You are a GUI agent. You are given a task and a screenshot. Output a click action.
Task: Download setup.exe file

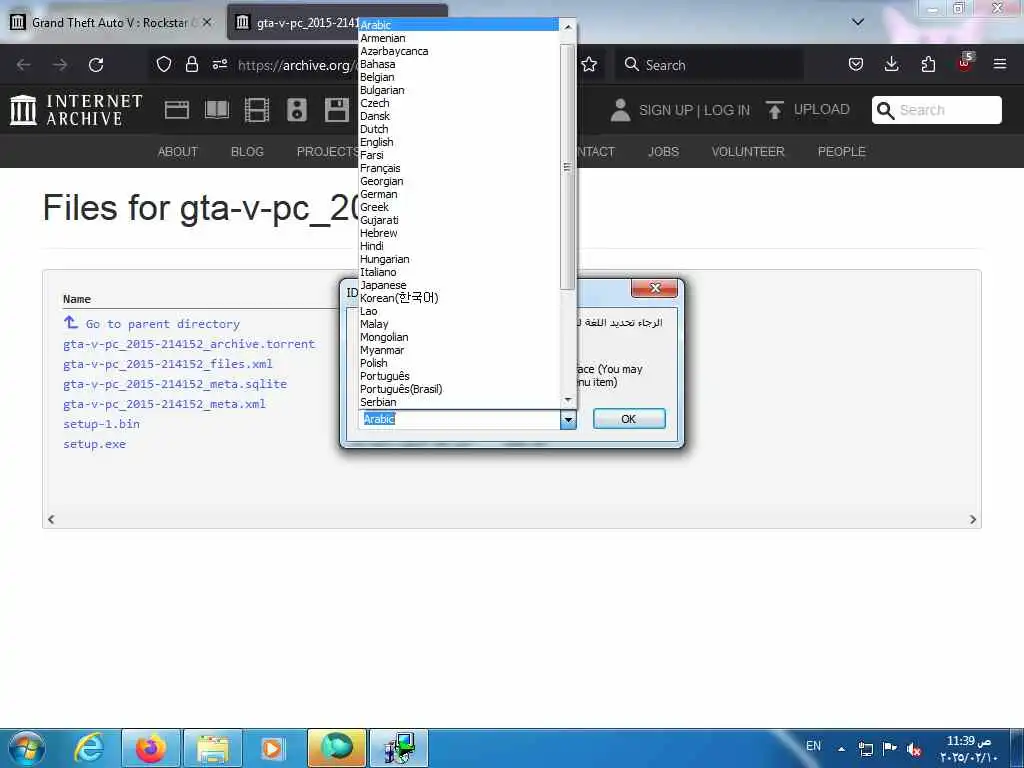(94, 444)
